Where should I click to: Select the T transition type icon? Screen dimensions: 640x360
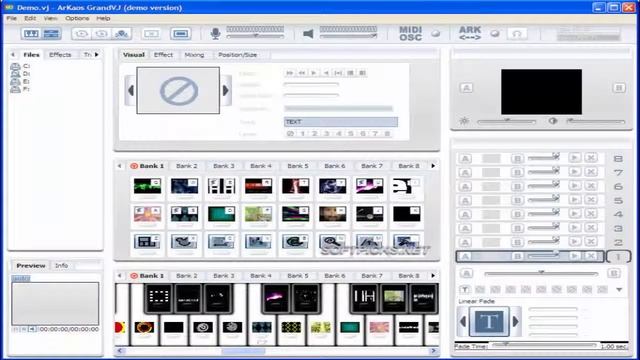[464, 289]
